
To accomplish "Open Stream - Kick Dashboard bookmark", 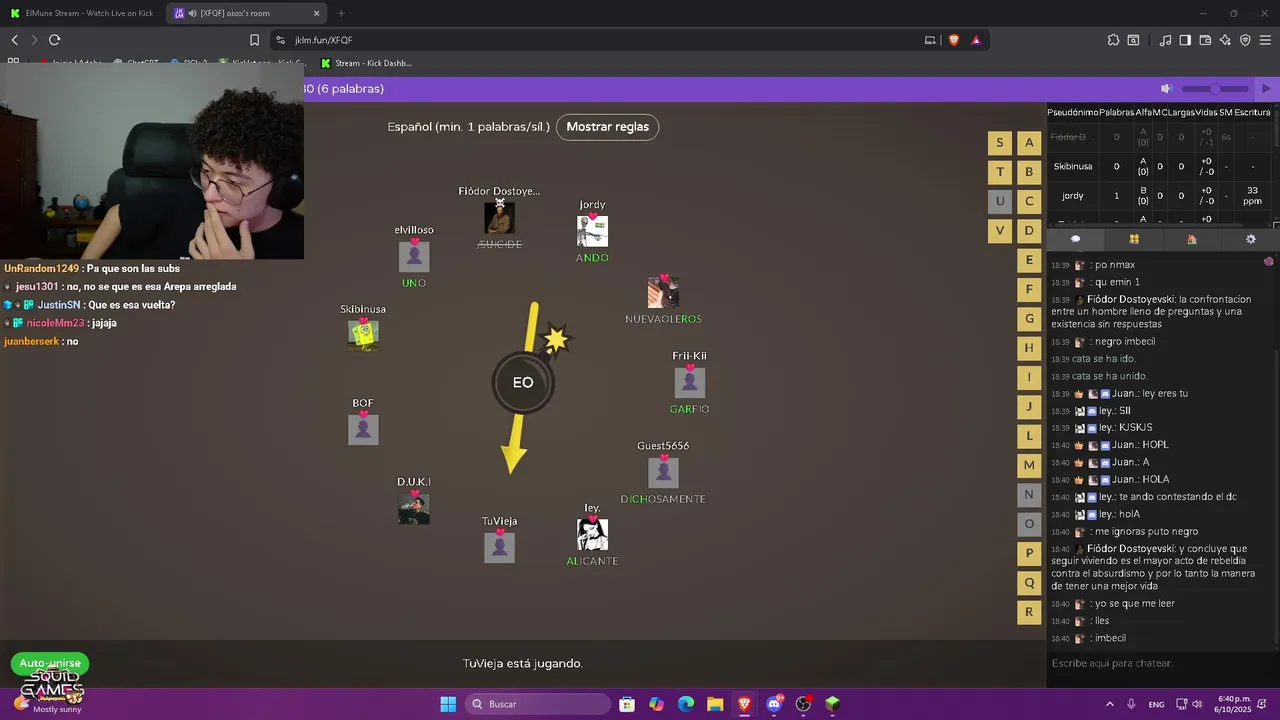I will 366,63.
